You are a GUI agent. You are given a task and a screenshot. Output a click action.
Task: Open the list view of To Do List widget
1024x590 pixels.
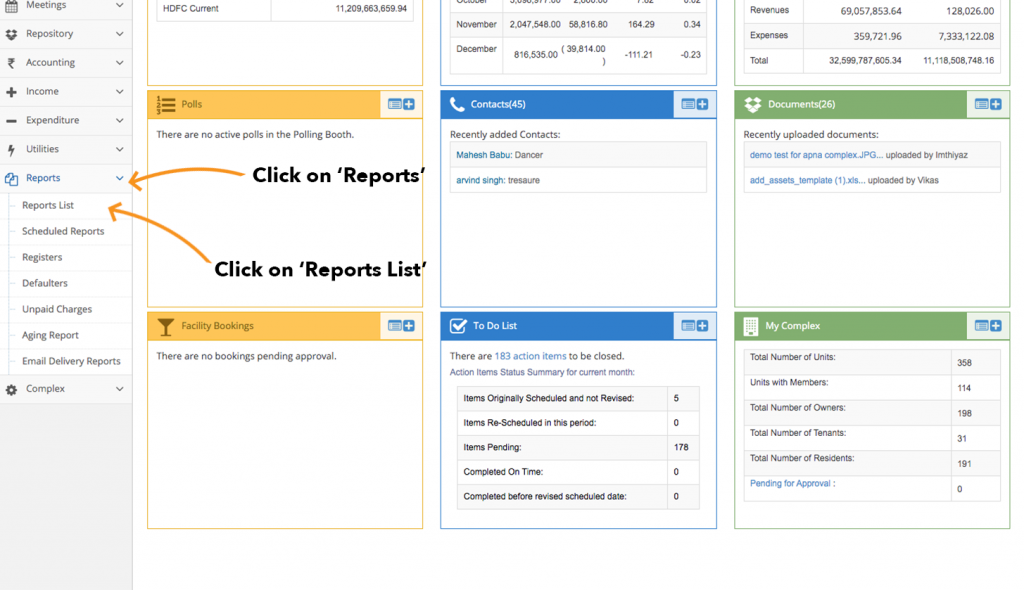688,326
